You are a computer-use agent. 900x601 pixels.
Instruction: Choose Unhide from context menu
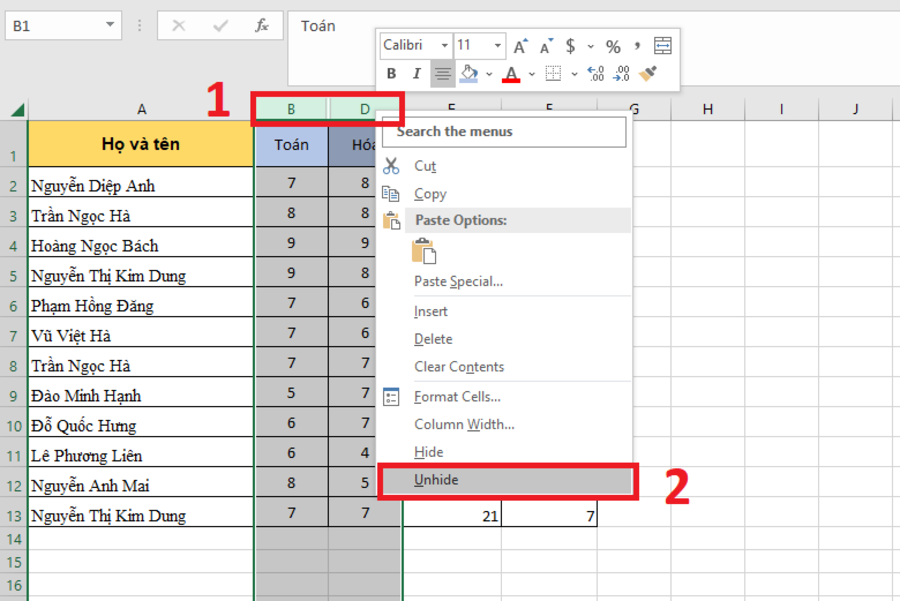(507, 480)
